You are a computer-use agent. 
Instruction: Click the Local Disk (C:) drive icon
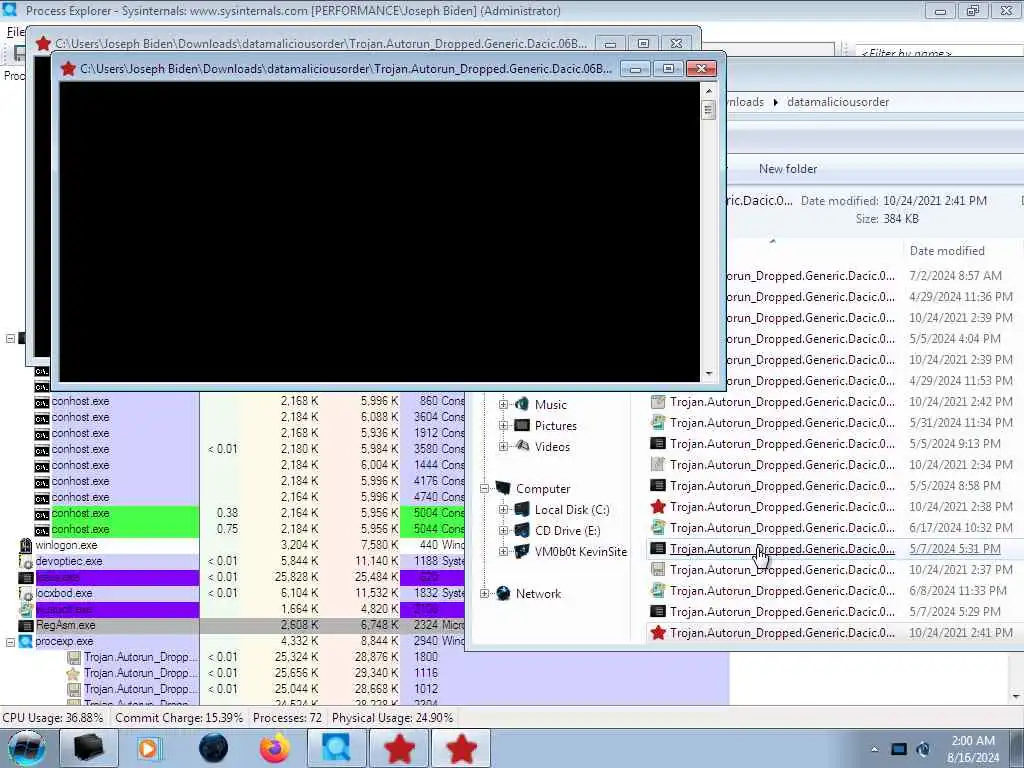[521, 509]
